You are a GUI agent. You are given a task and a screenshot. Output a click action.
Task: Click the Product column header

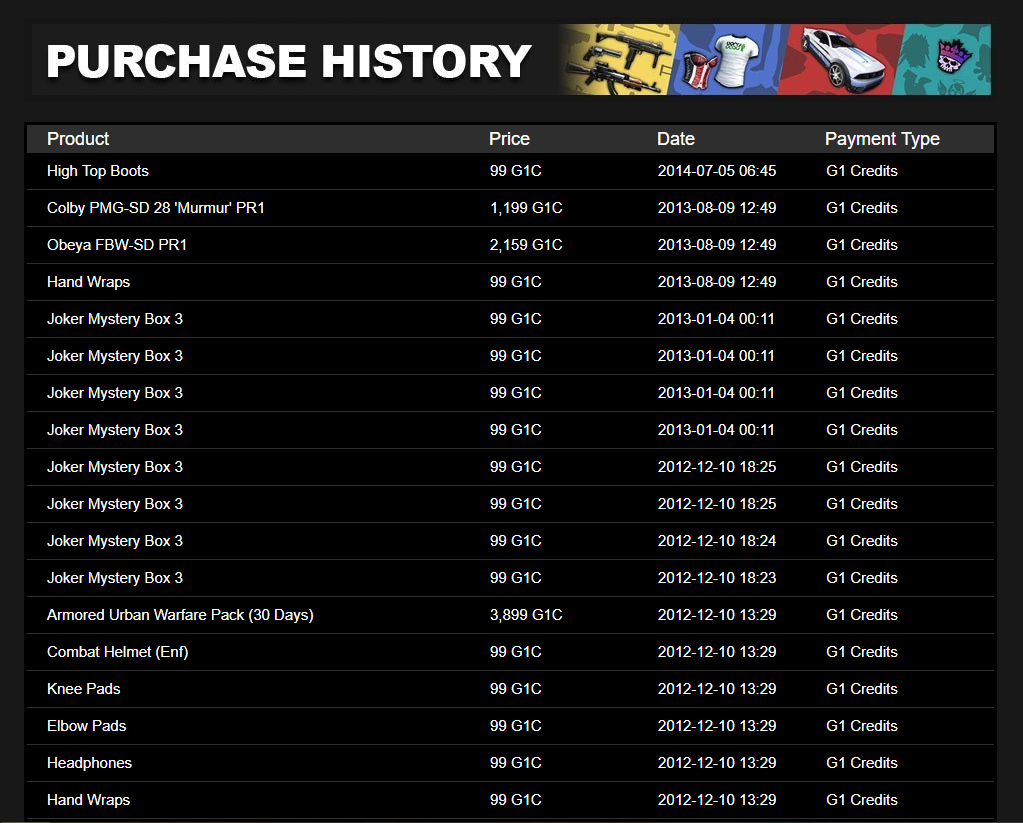[78, 139]
